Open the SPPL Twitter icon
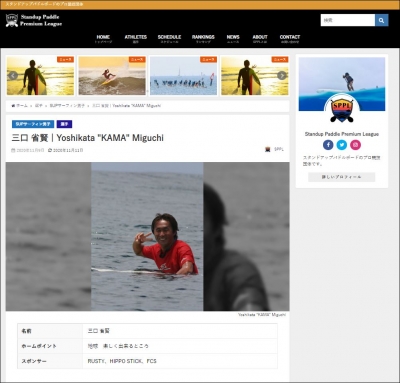The image size is (400, 383). tap(342, 145)
